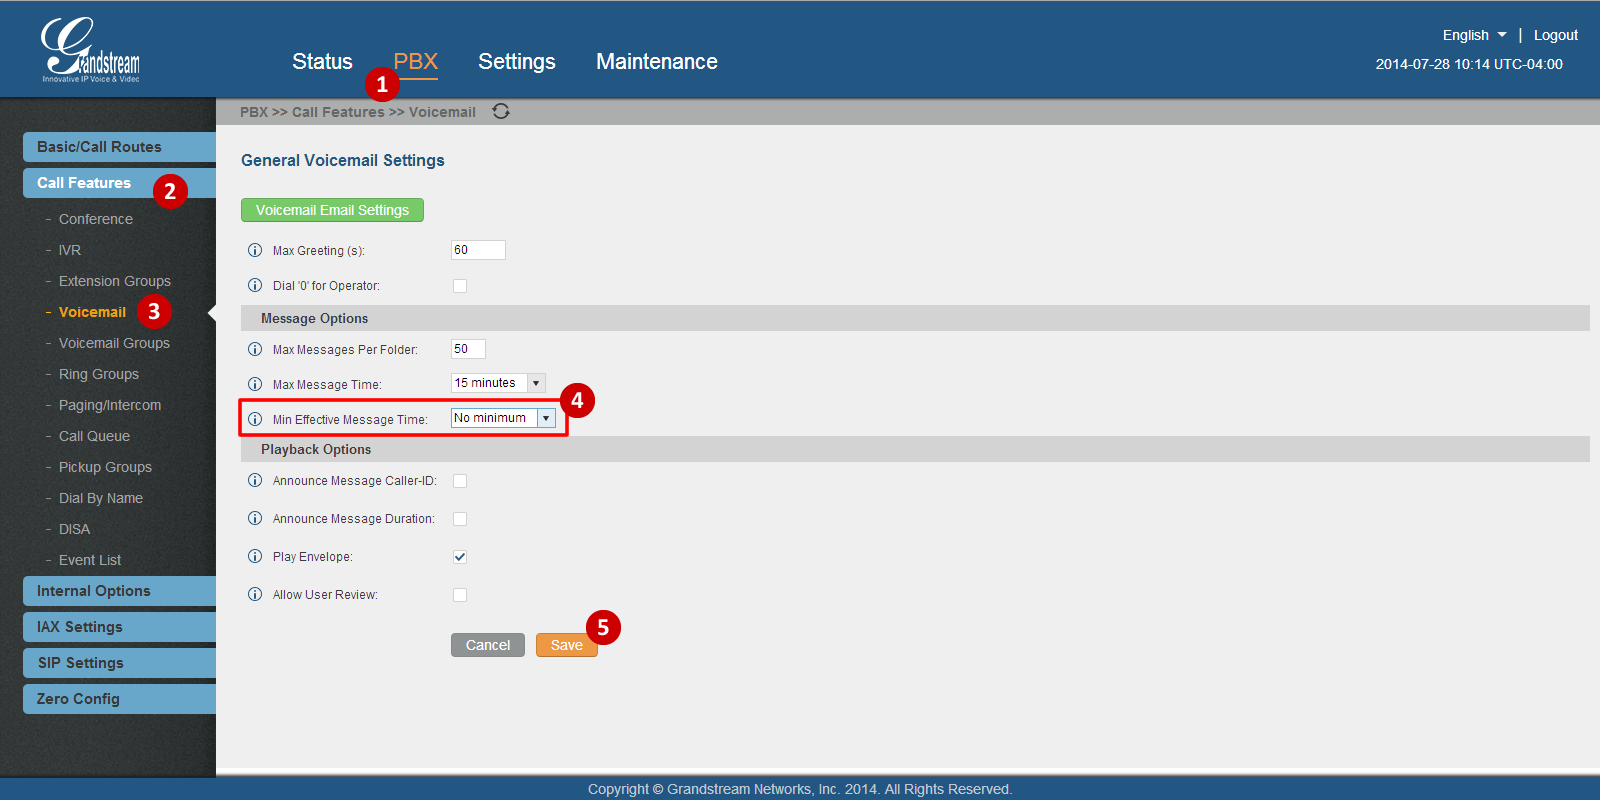Uncheck the Play Envelope checkbox
Viewport: 1600px width, 800px height.
click(x=460, y=557)
